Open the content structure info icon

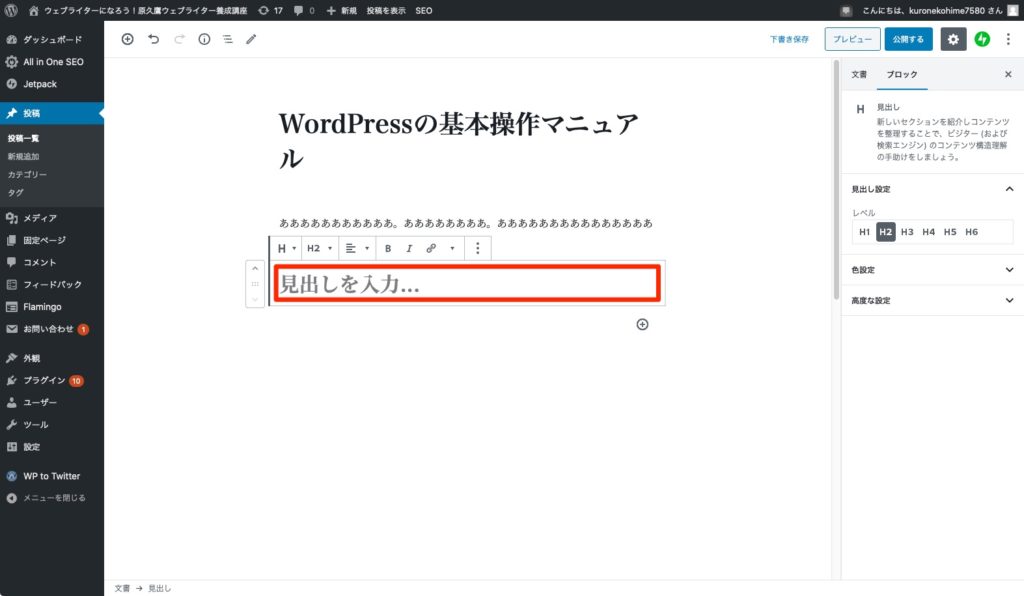click(204, 39)
